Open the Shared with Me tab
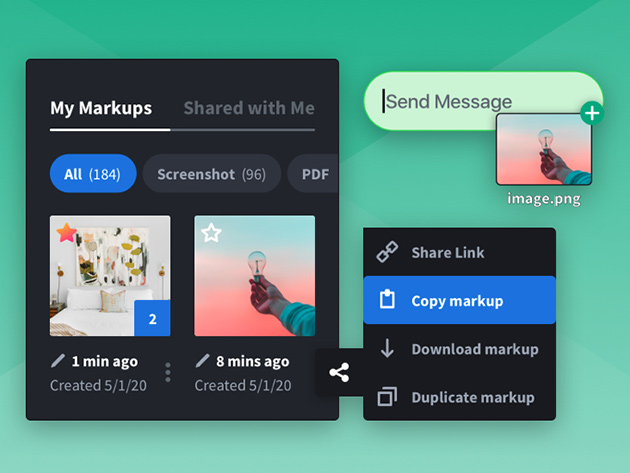The image size is (630, 473). coord(249,108)
